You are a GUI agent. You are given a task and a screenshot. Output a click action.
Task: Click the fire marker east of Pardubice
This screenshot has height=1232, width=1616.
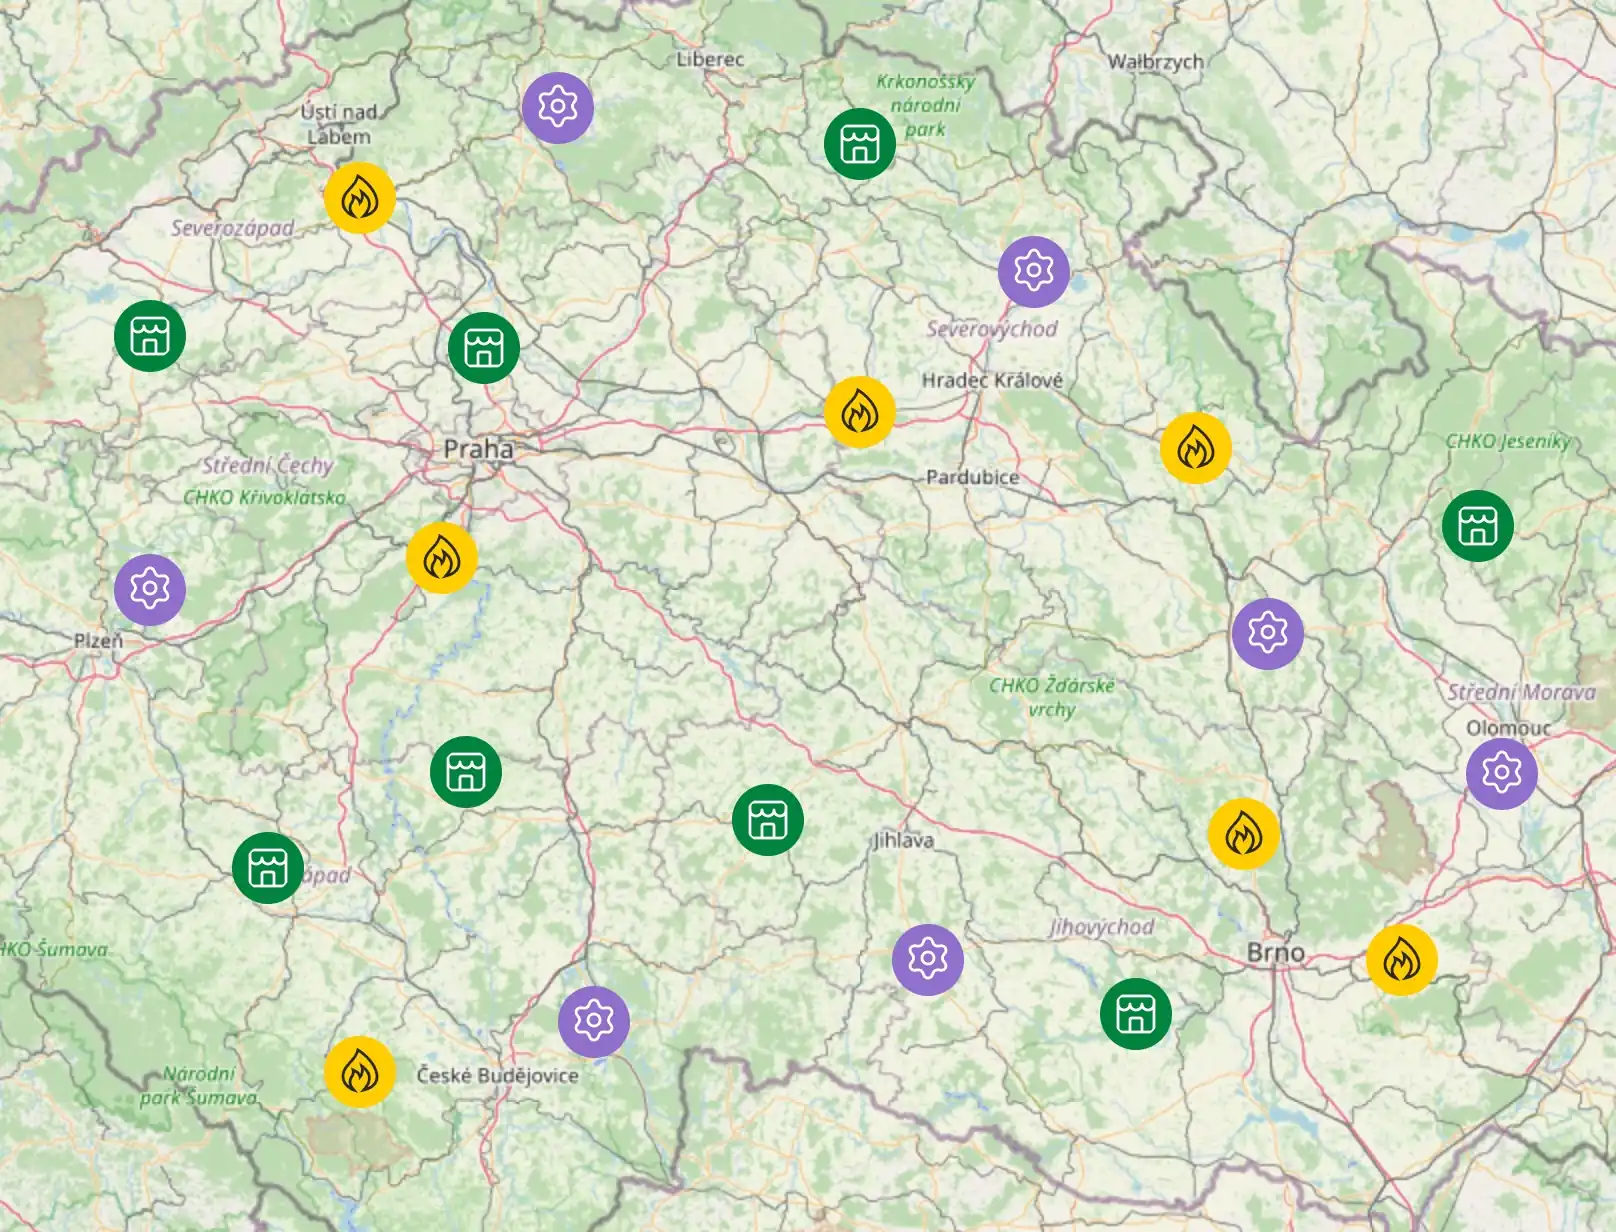[1196, 450]
